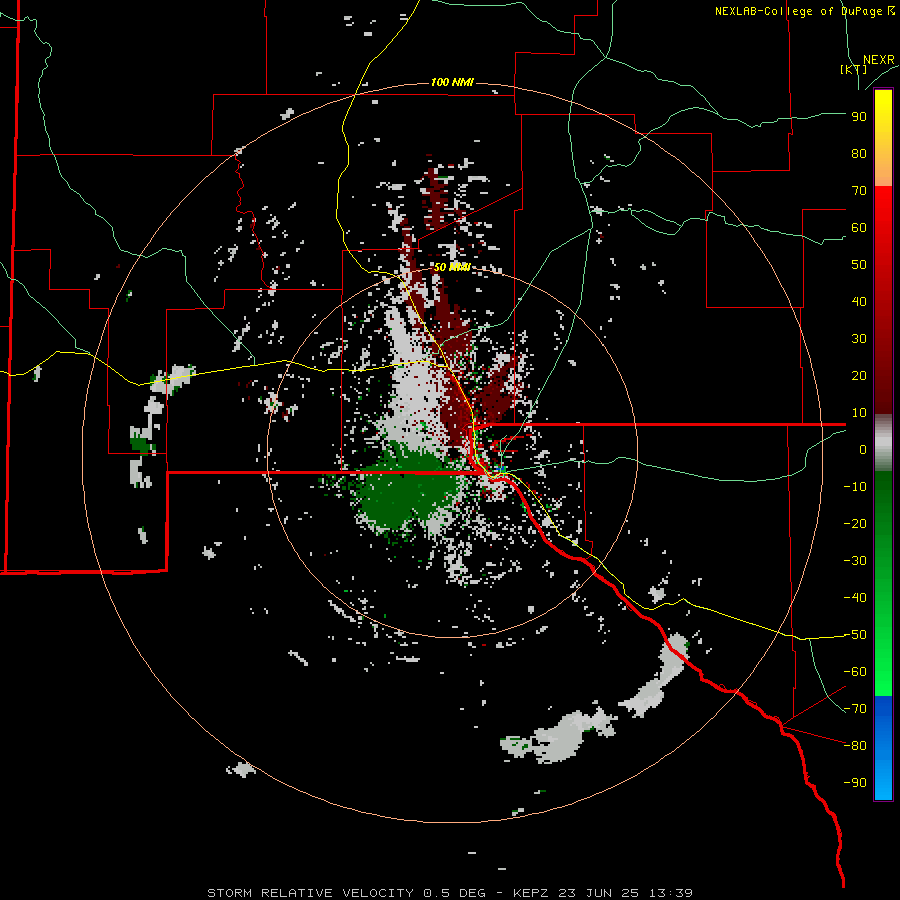Click the NEXR label above the scale

[x=879, y=60]
